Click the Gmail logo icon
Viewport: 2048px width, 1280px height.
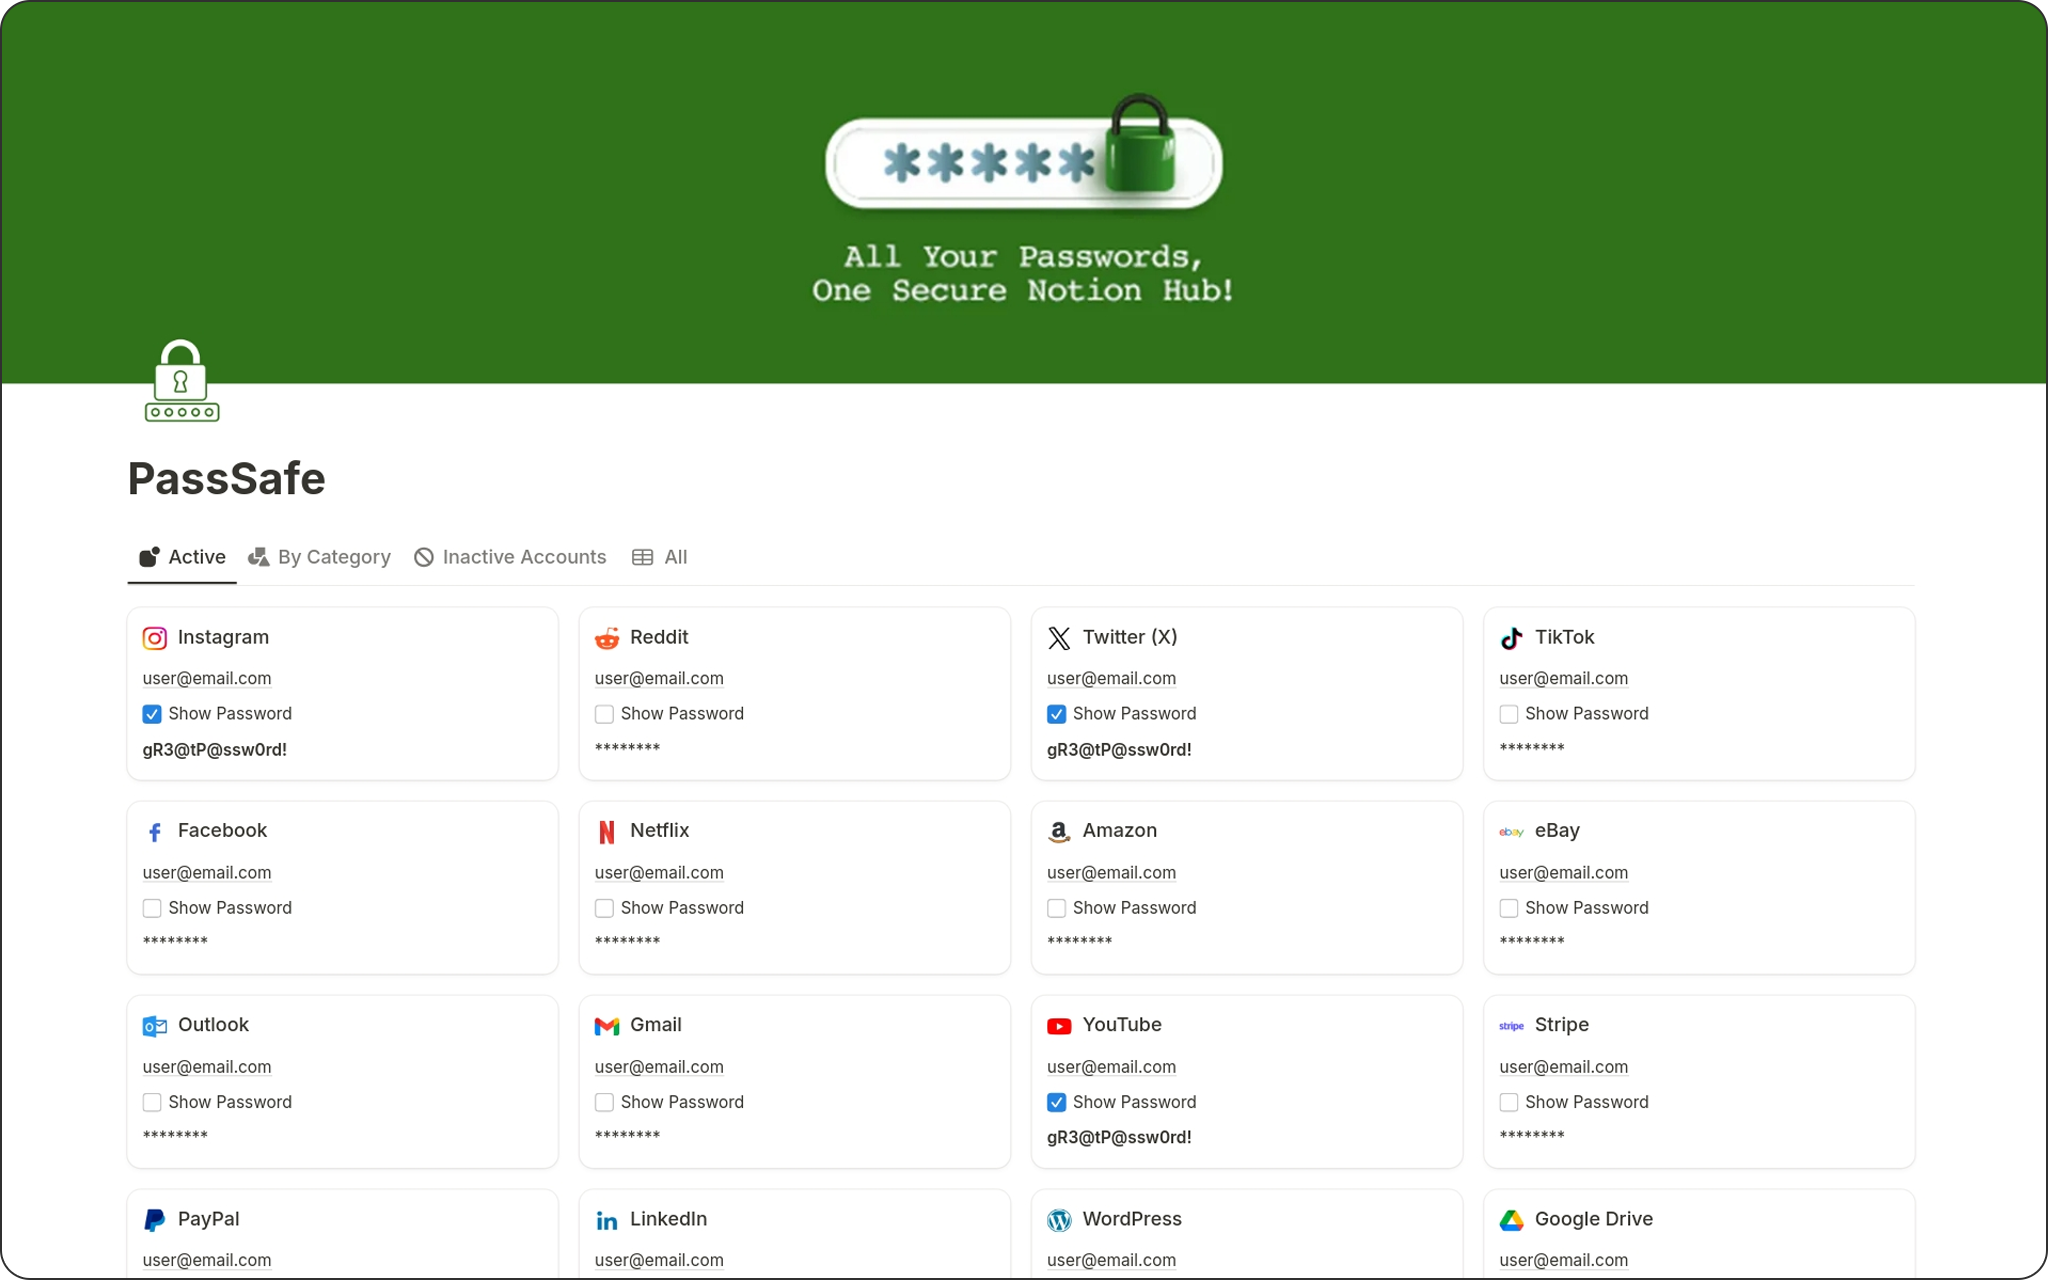tap(607, 1026)
